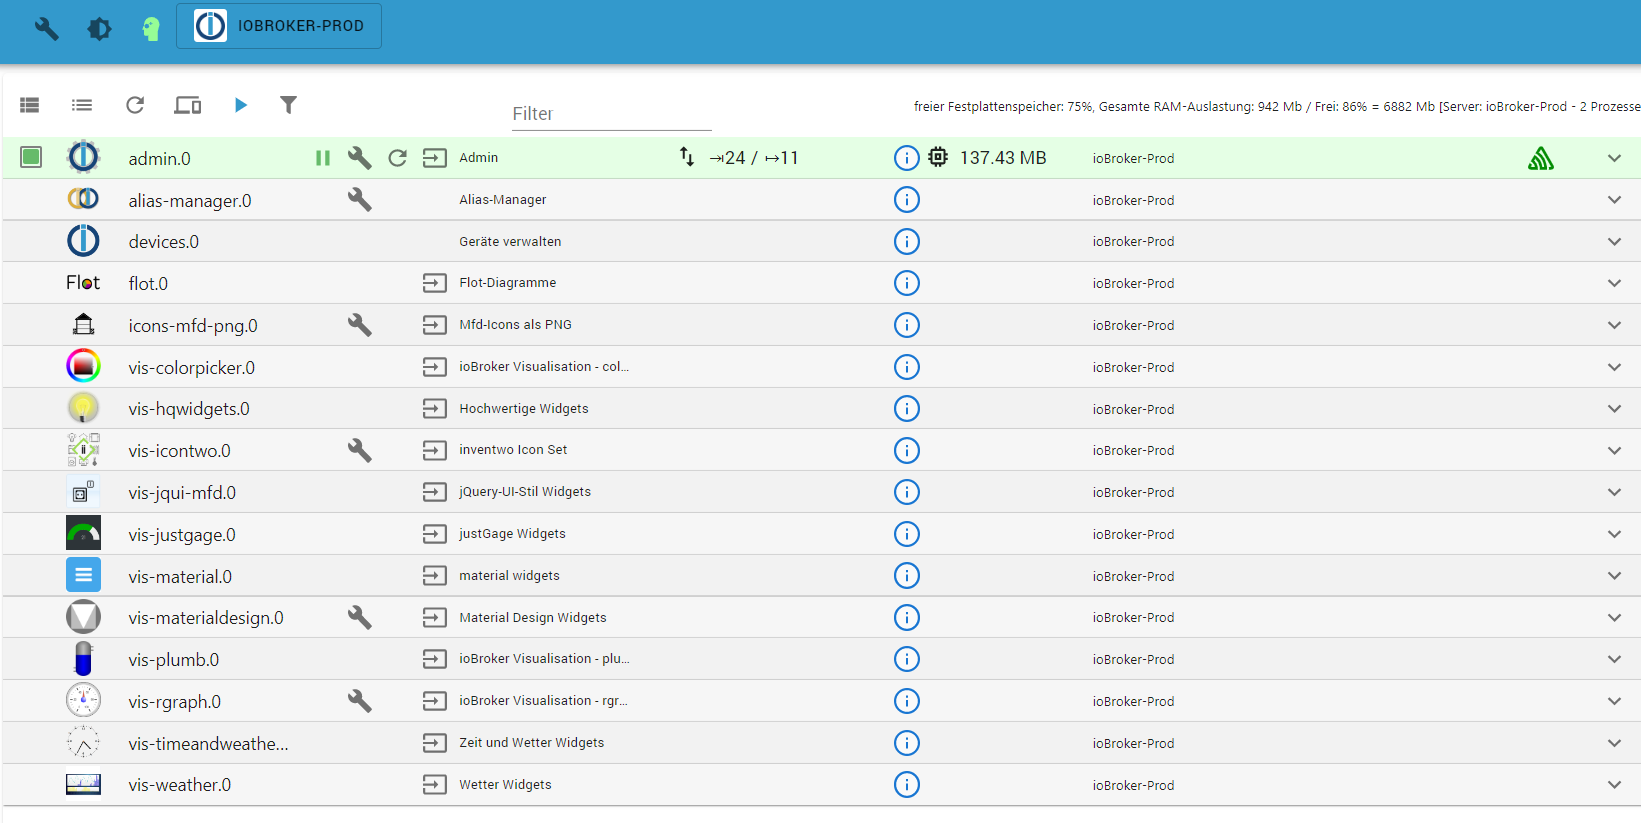The image size is (1641, 823).
Task: Open alias-manager.0 wrench configuration
Action: coord(360,200)
